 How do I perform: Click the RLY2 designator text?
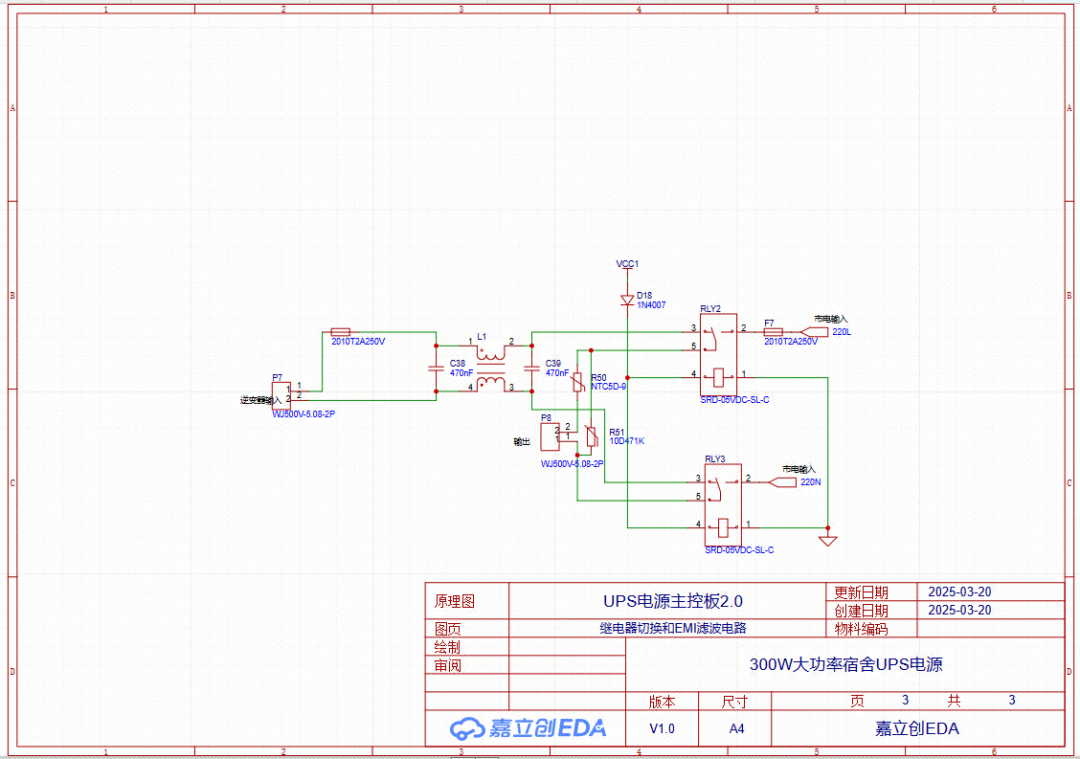(x=710, y=309)
